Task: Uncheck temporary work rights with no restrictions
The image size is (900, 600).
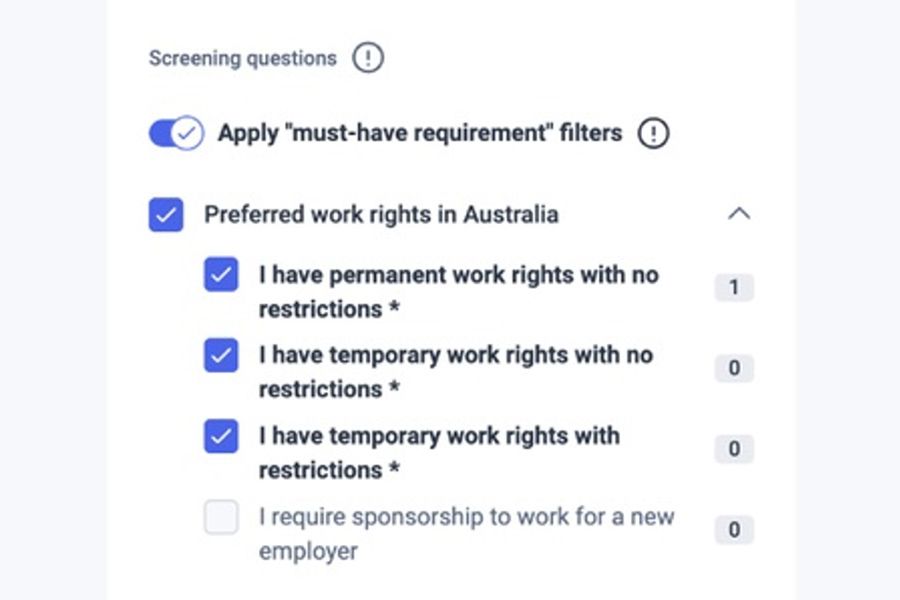Action: pos(221,355)
